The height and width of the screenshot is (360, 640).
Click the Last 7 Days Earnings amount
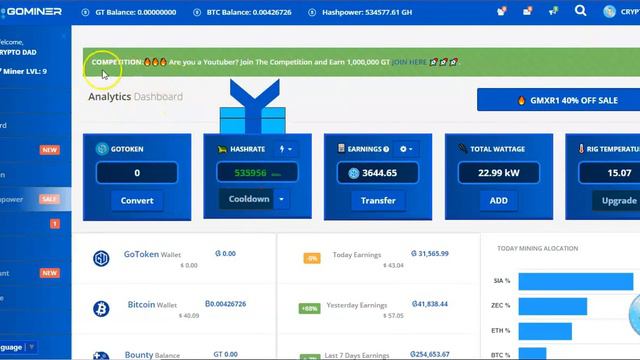click(430, 354)
